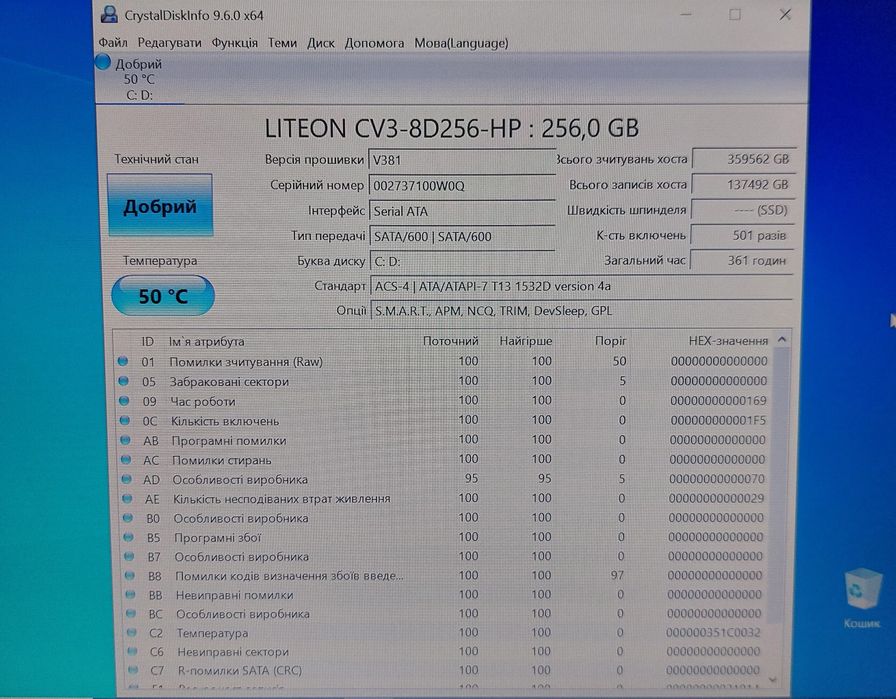Viewport: 896px width, 699px height.
Task: Click the status icon of attribute 0C
Action: [125, 421]
